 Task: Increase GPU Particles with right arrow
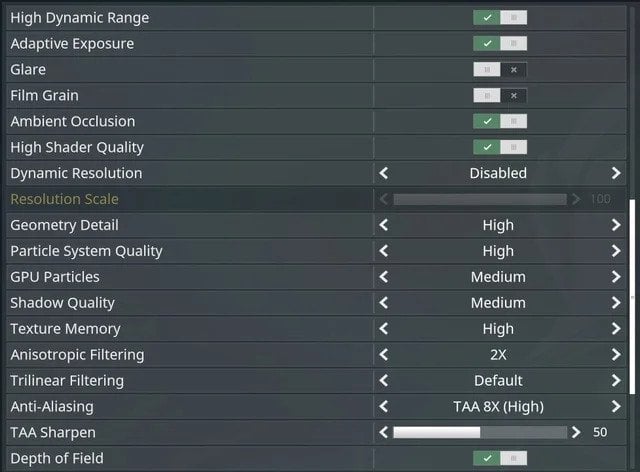click(x=615, y=277)
